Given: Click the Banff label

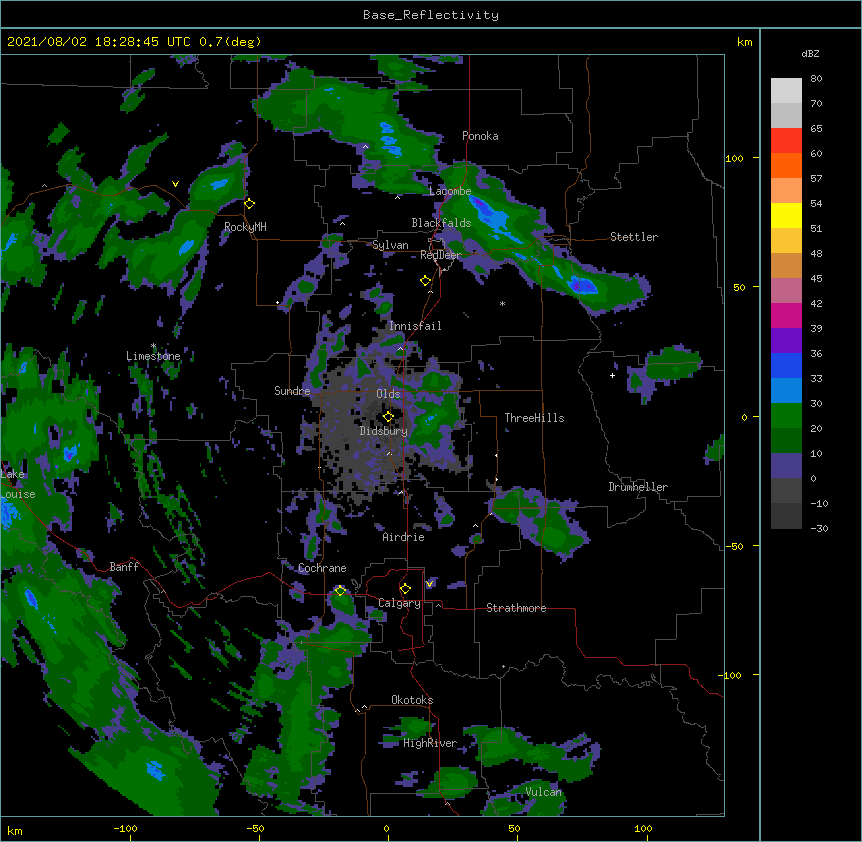Looking at the screenshot, I should [124, 567].
